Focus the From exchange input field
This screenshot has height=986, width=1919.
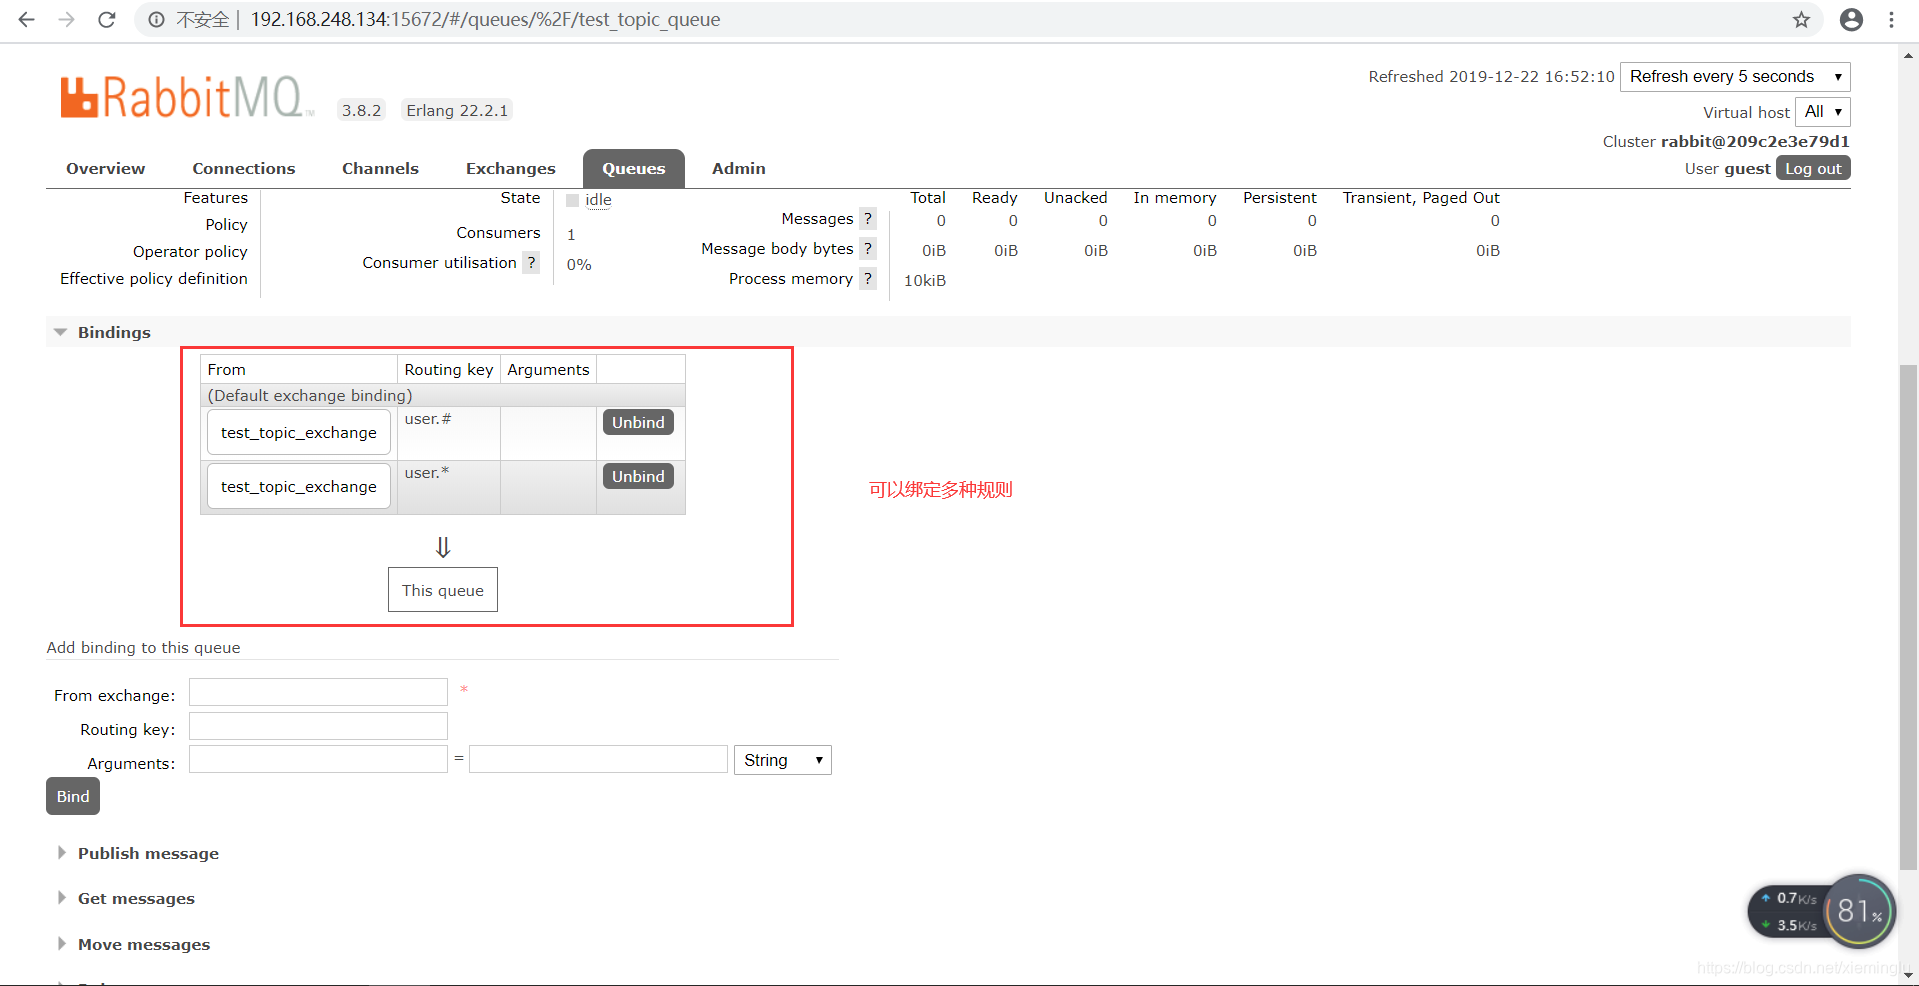tap(318, 692)
